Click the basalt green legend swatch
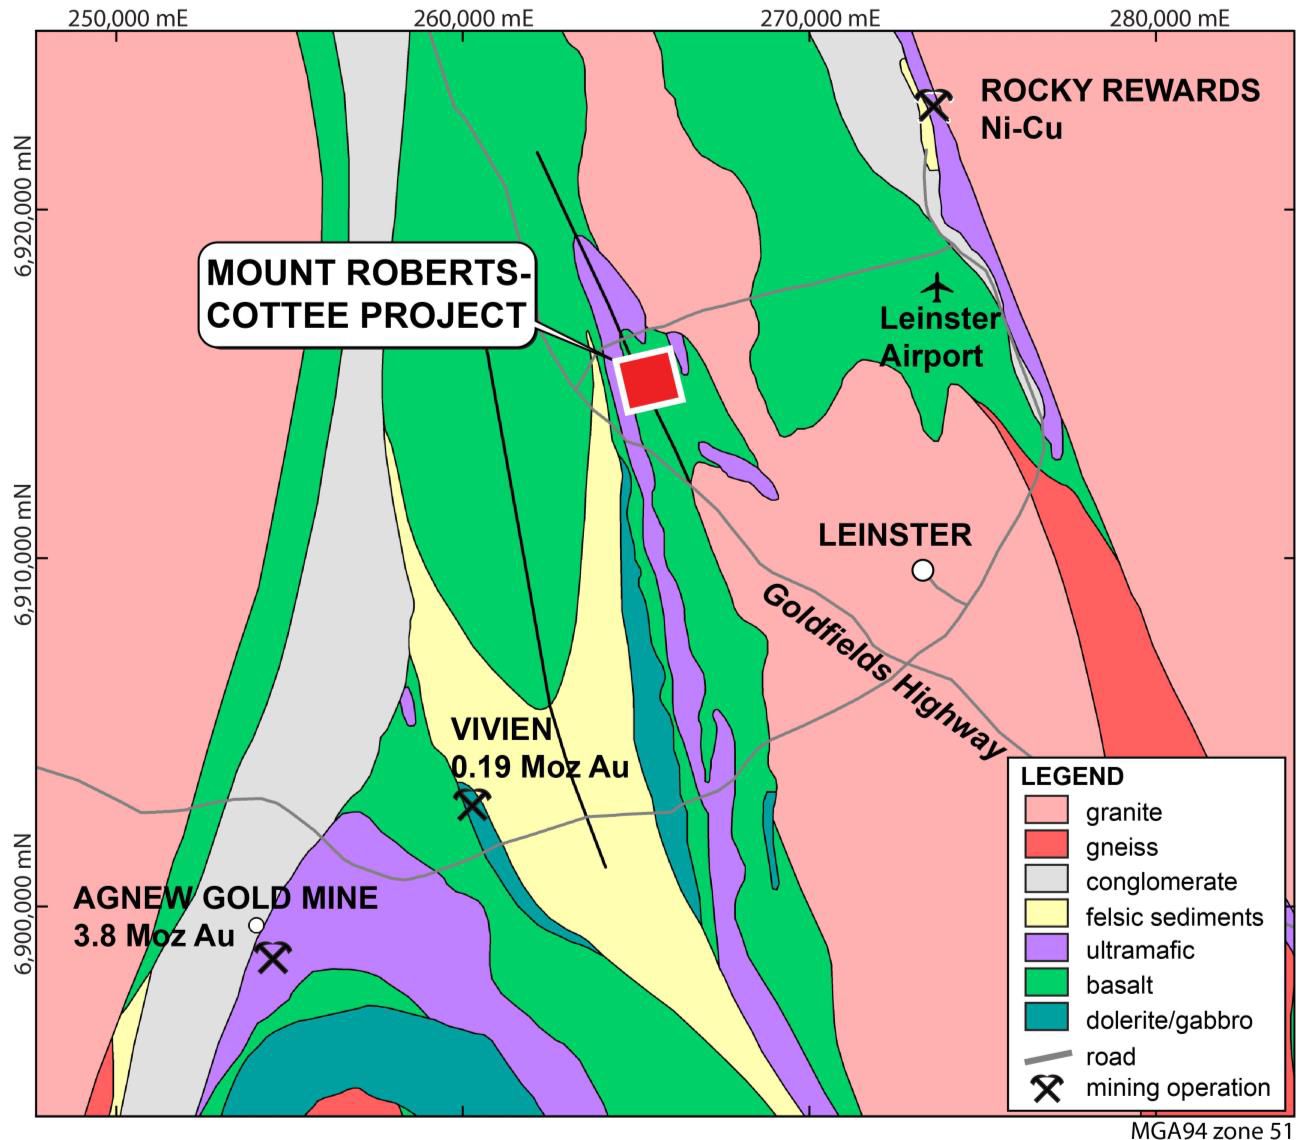This screenshot has height=1140, width=1316. [1047, 985]
